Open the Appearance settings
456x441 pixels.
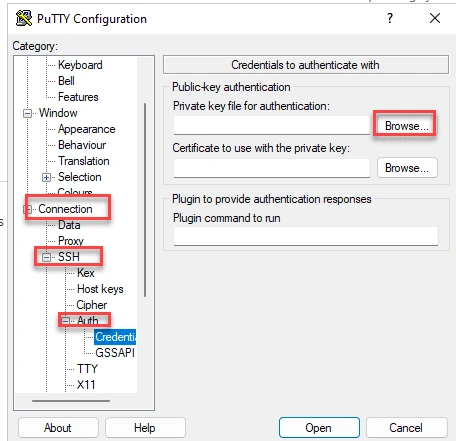pyautogui.click(x=86, y=129)
